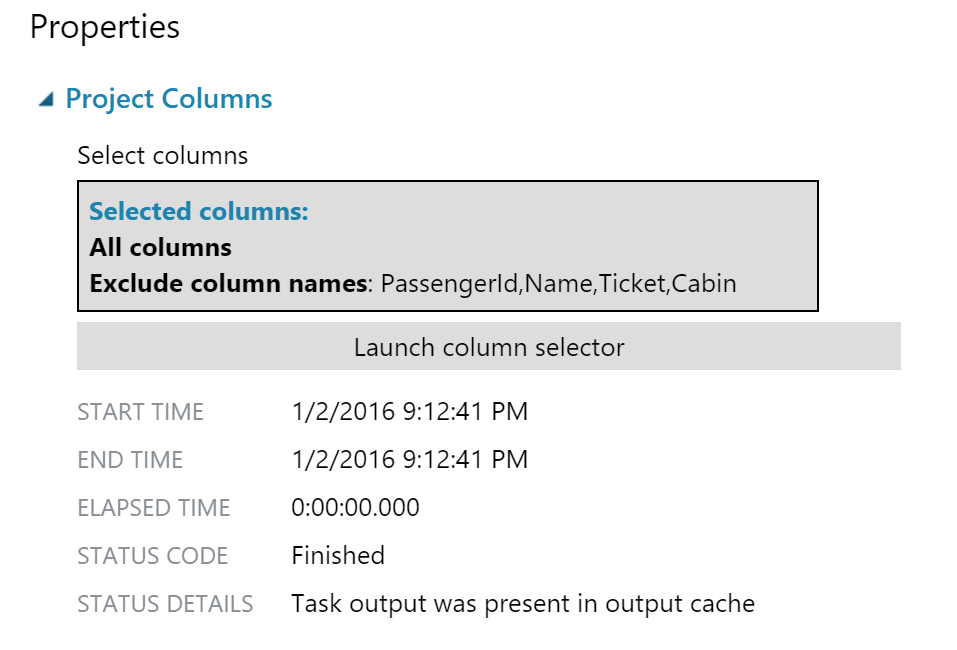
Task: Click the Selected columns summary box
Action: (x=447, y=246)
